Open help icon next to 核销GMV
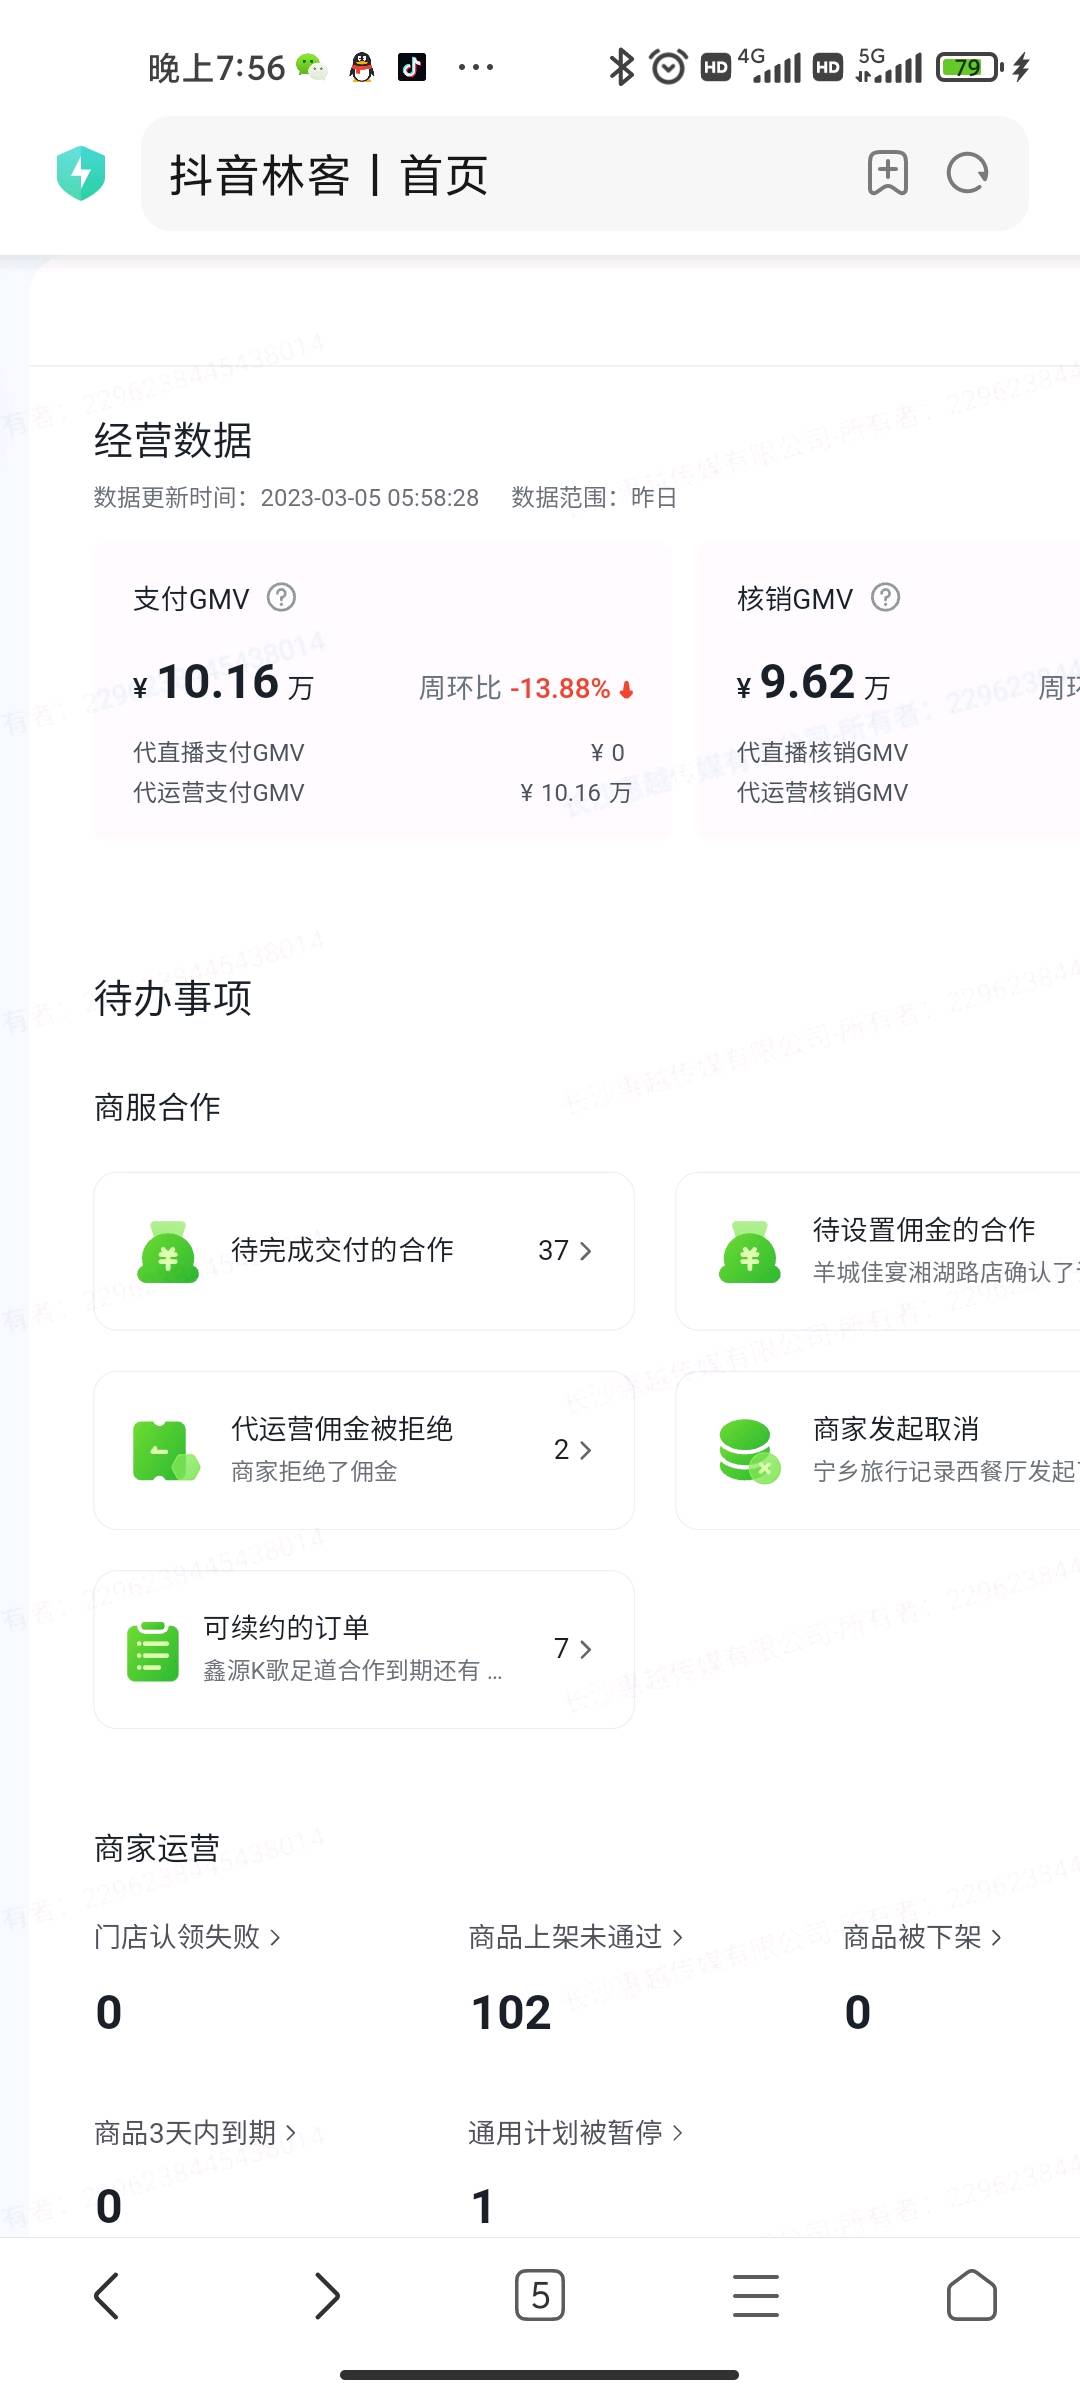 tap(886, 598)
